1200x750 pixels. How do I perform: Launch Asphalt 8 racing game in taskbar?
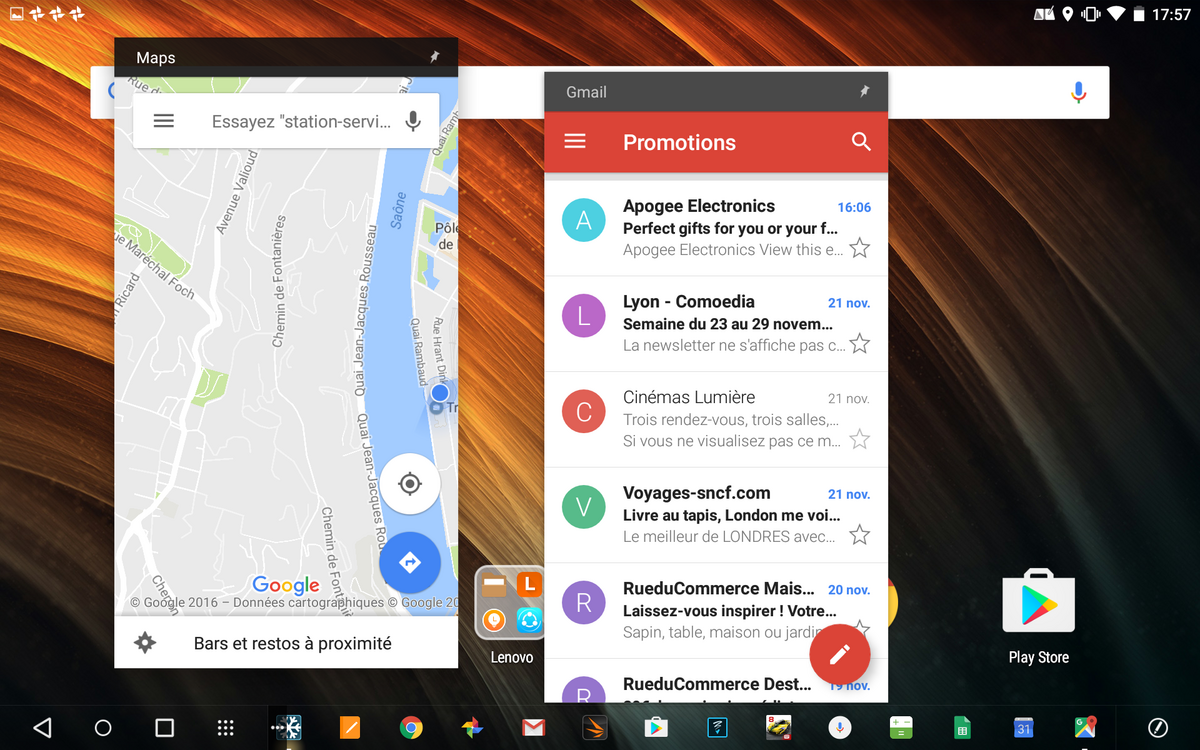point(778,728)
